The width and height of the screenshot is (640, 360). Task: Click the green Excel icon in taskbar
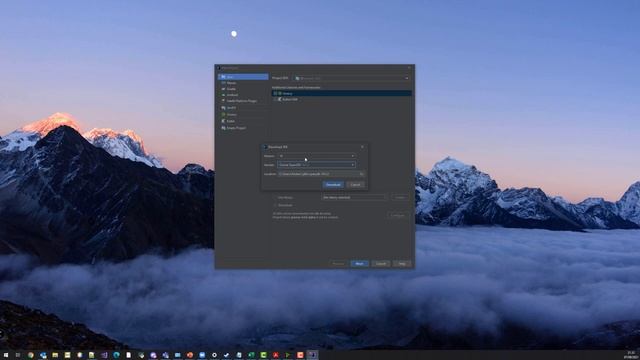251,355
